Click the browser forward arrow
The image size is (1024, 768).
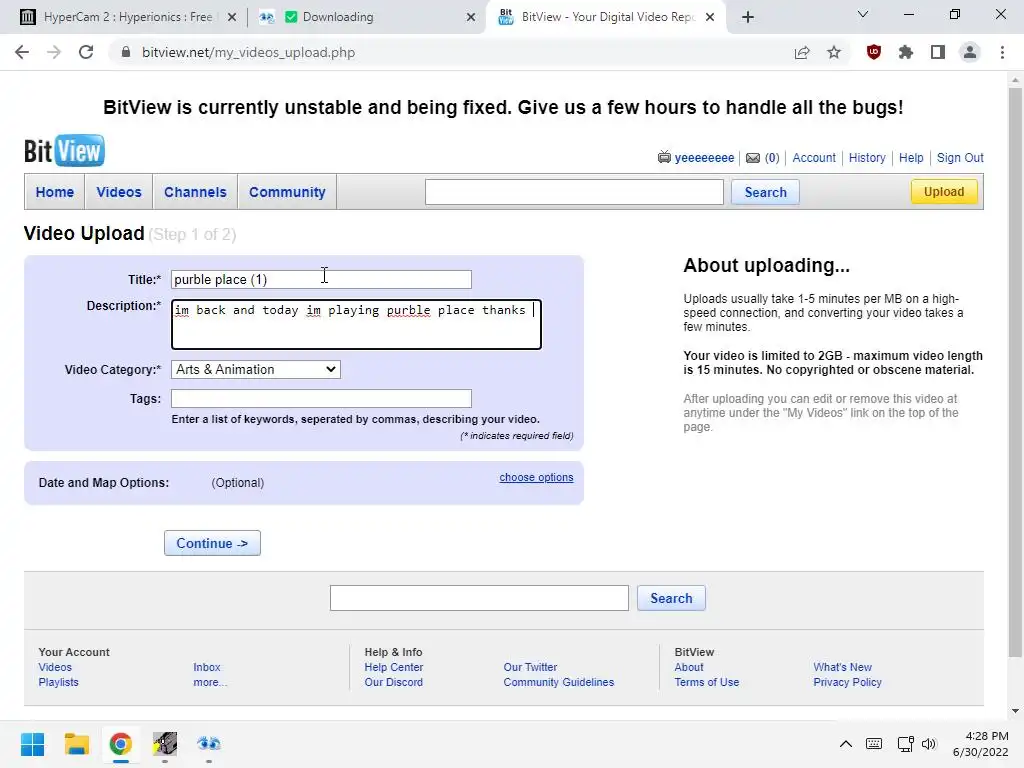pyautogui.click(x=54, y=52)
